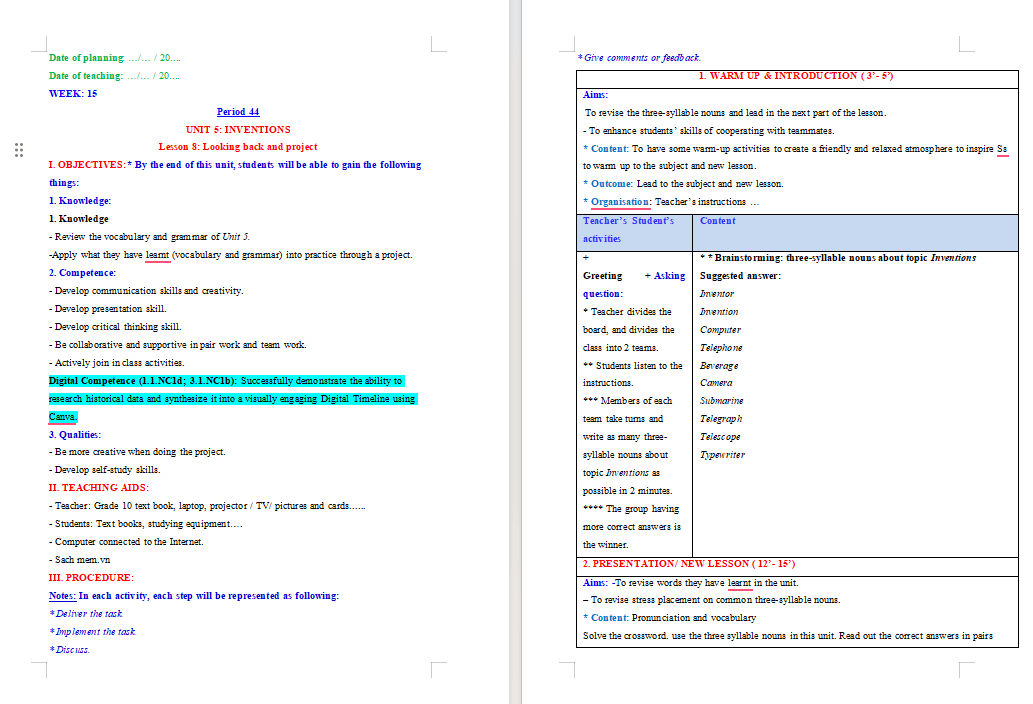The width and height of the screenshot is (1033, 704).
Task: Click the word "Typewriter" in suggested answers
Action: pos(722,455)
